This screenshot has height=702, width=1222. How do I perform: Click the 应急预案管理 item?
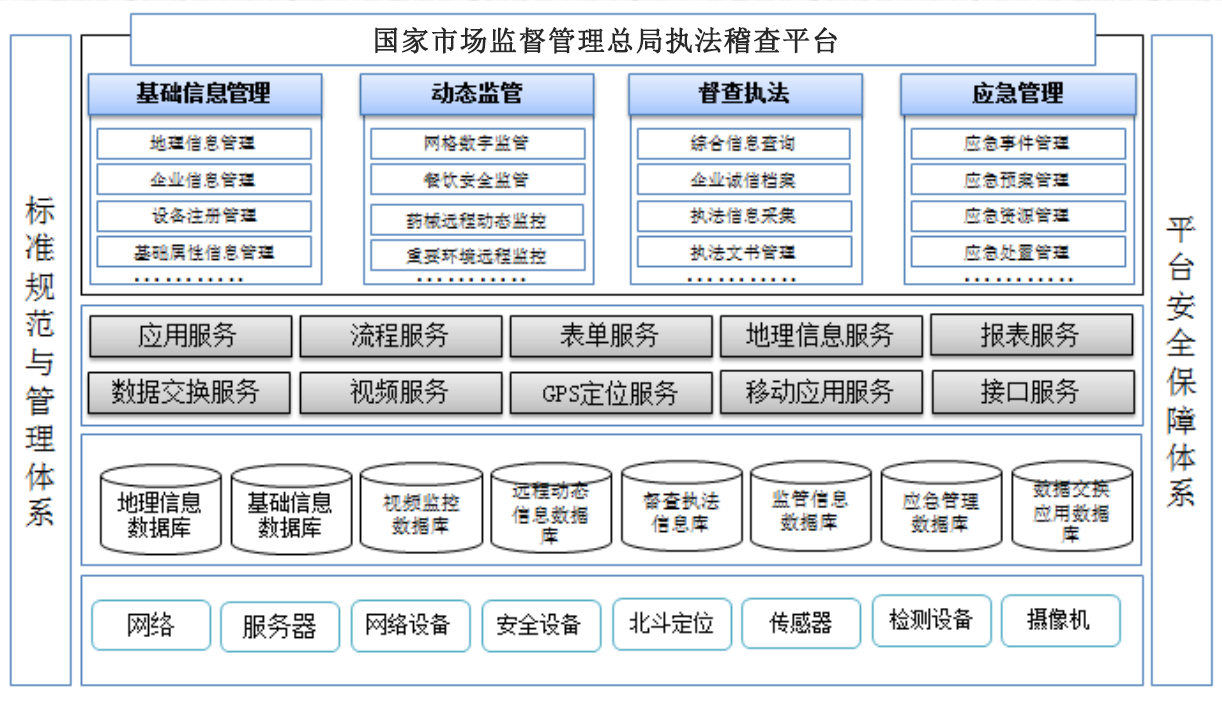pos(1018,180)
